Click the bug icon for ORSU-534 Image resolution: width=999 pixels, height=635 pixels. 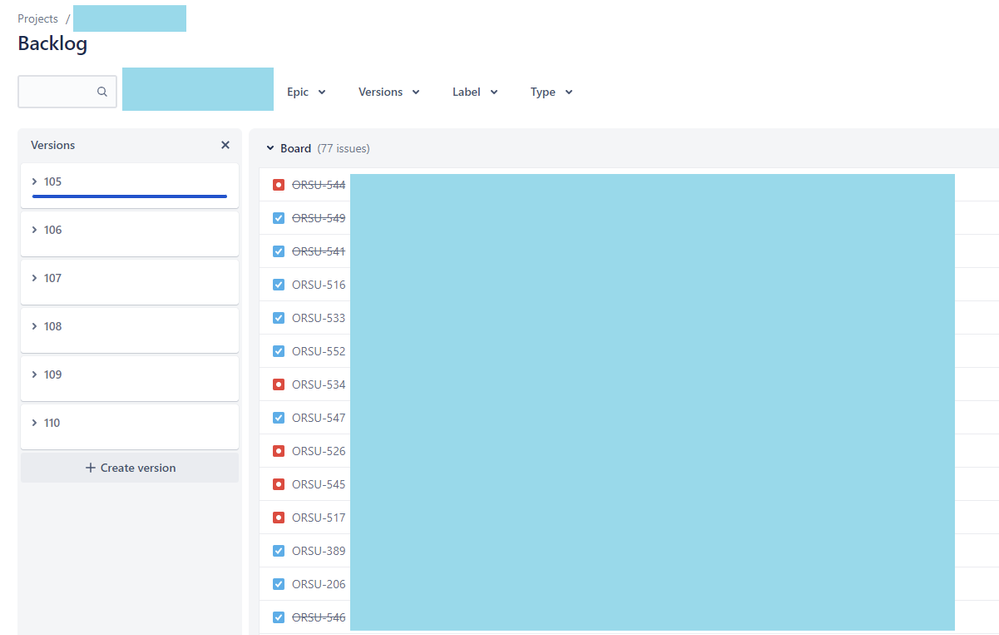[x=278, y=384]
